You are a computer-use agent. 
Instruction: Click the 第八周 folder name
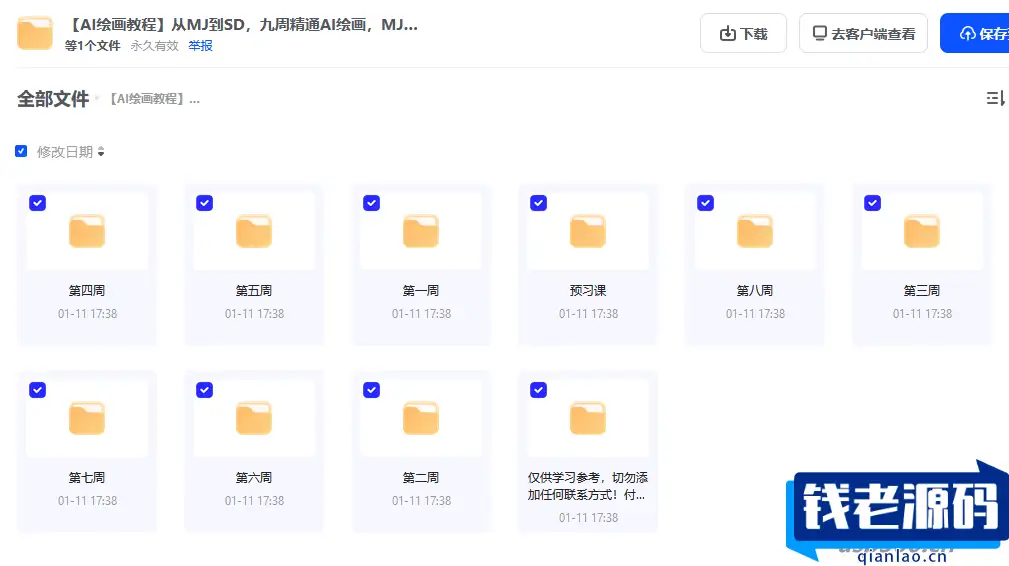(x=755, y=291)
